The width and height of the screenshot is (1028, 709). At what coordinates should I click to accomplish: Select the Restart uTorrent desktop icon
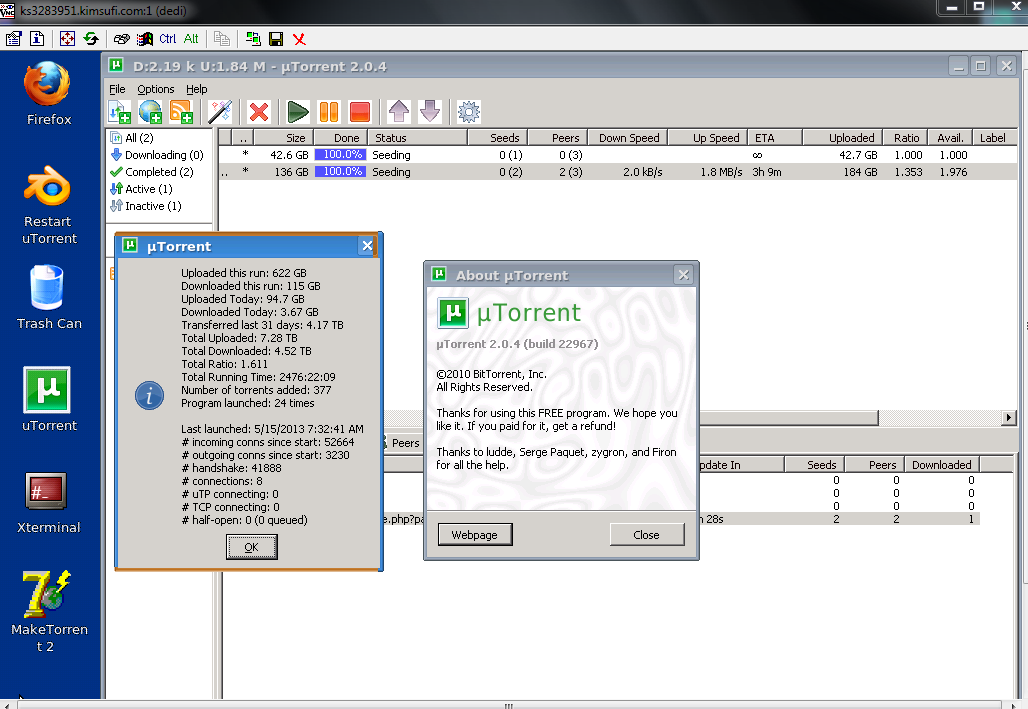[49, 205]
